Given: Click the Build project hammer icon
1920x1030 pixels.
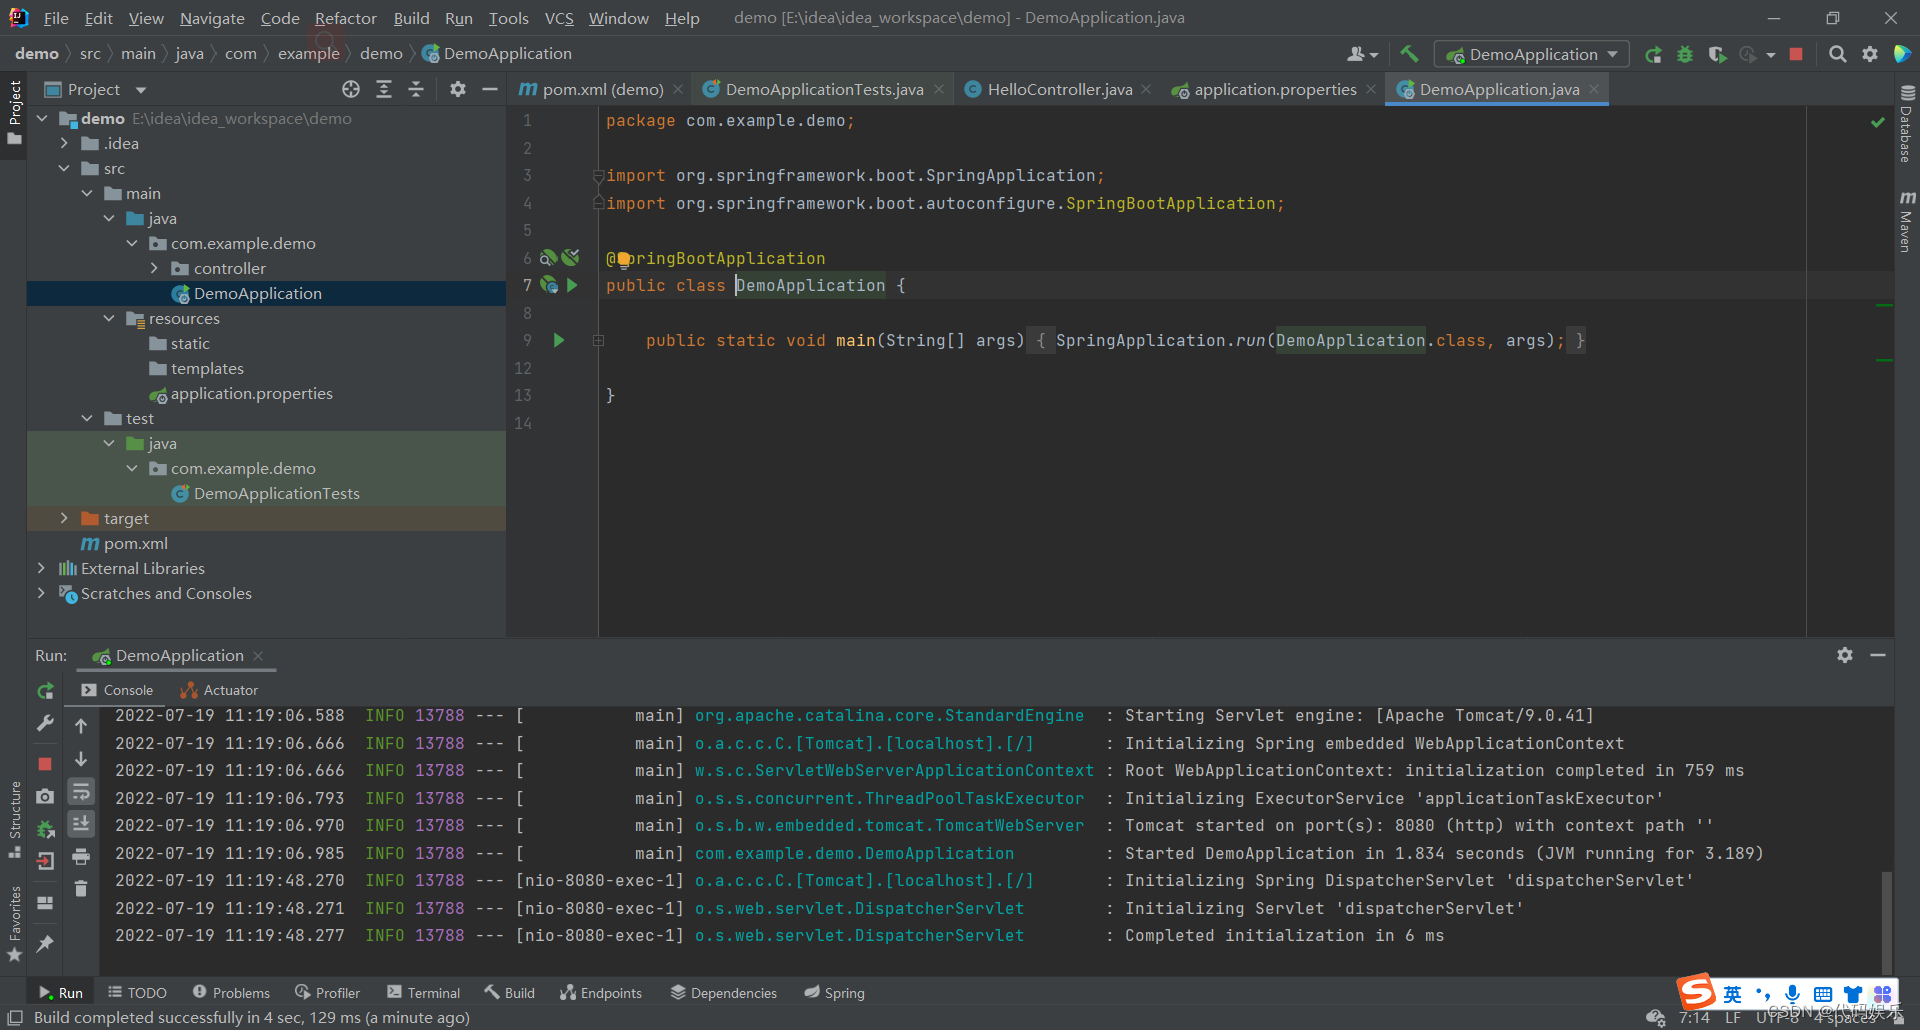Looking at the screenshot, I should (x=1410, y=54).
